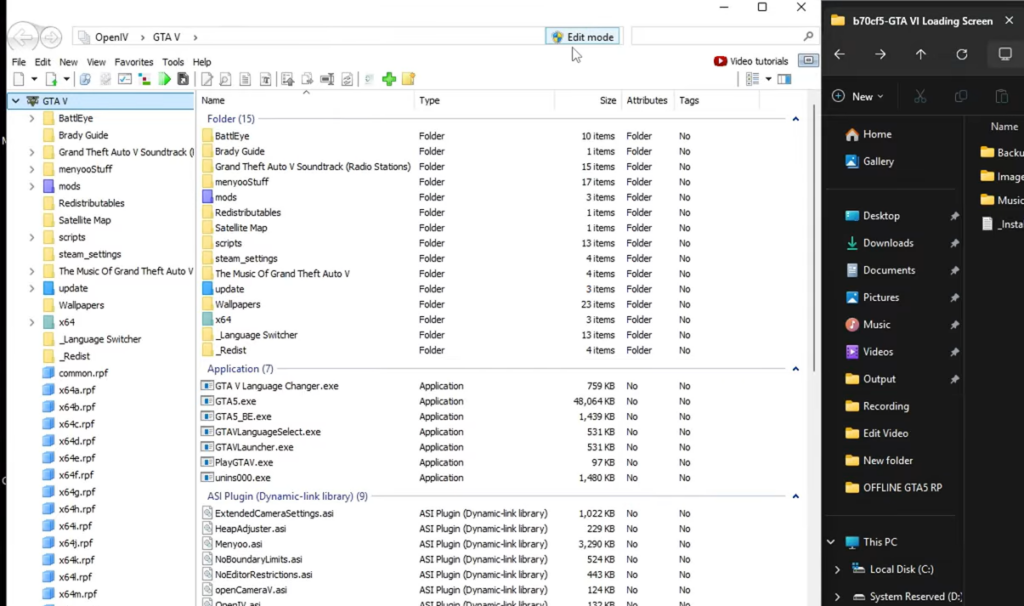Image resolution: width=1024 pixels, height=606 pixels.
Task: Toggle Edit mode in OpenIV
Action: [583, 37]
